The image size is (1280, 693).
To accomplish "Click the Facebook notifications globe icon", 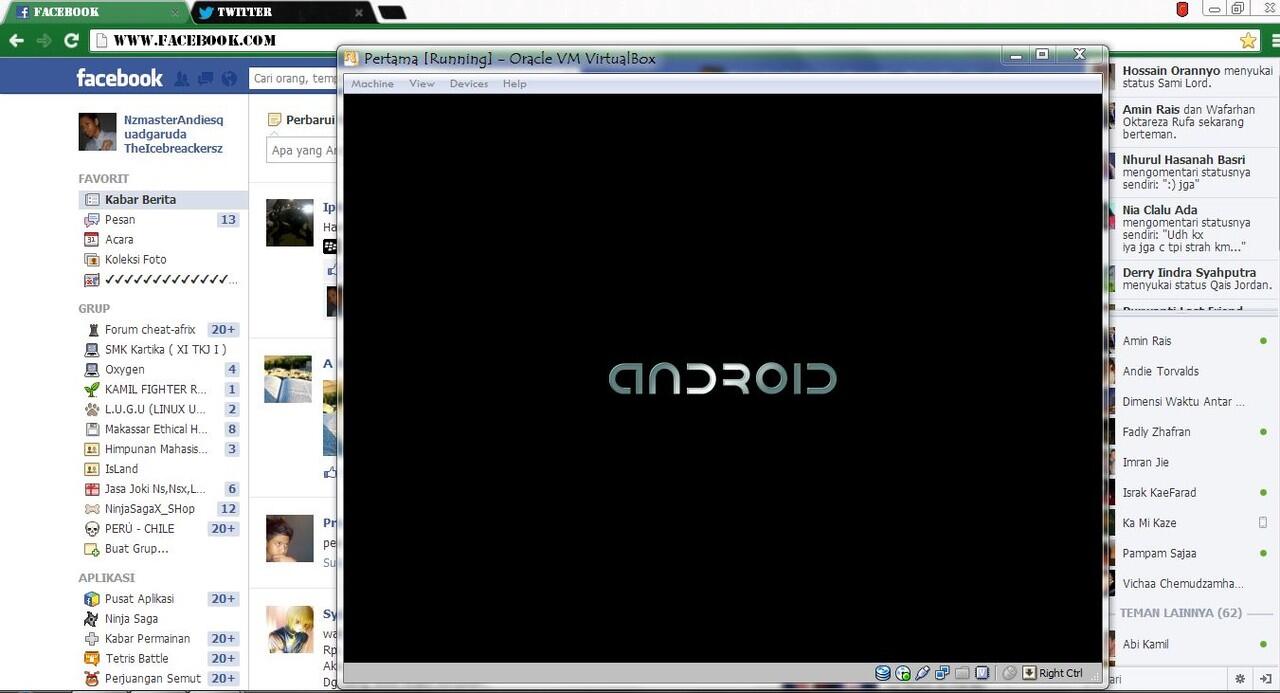I will click(x=229, y=78).
